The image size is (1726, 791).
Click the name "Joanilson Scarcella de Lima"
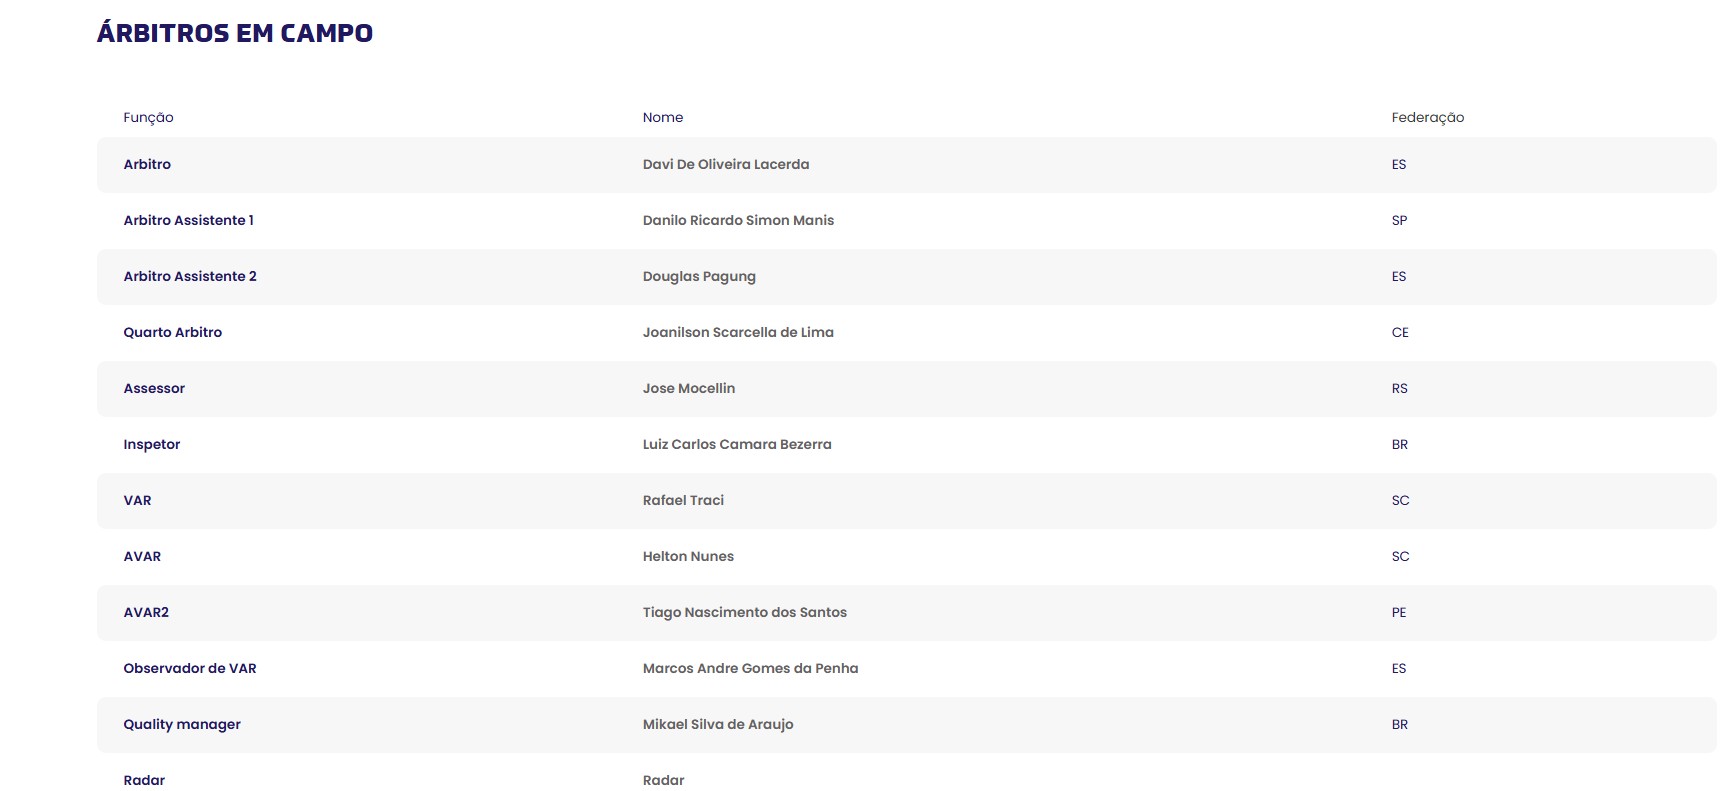coord(738,332)
